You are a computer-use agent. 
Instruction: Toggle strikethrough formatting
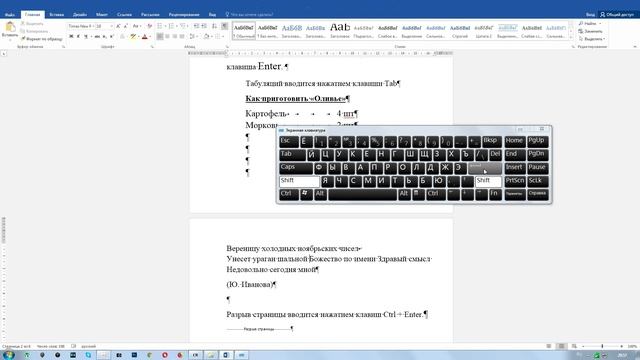pos(97,37)
